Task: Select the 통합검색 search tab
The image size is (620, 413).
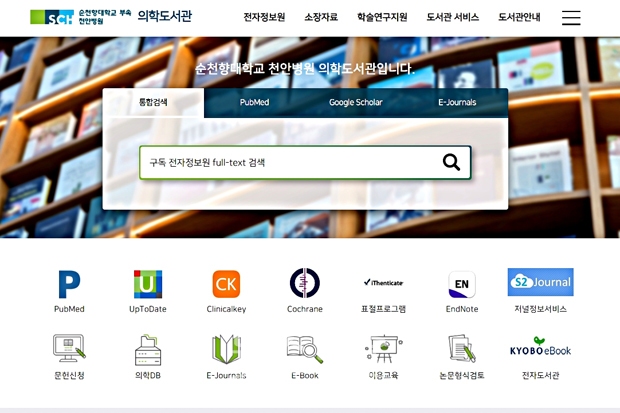Action: point(153,102)
